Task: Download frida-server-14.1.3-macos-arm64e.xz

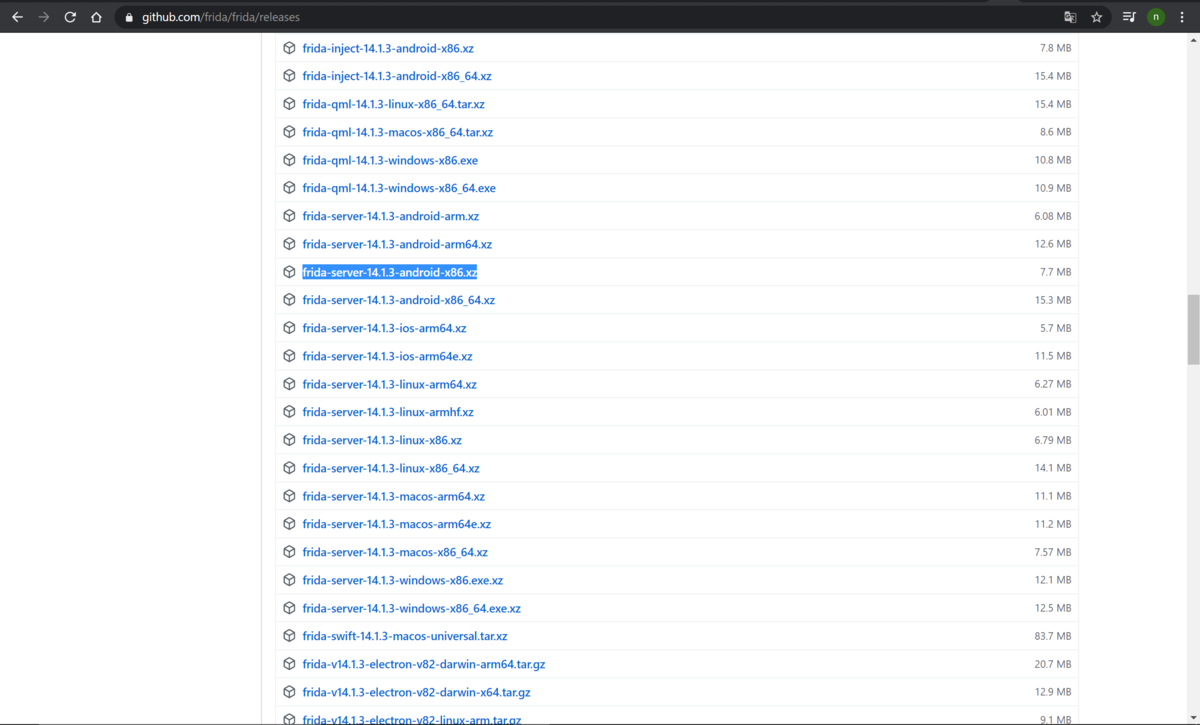Action: click(x=397, y=524)
